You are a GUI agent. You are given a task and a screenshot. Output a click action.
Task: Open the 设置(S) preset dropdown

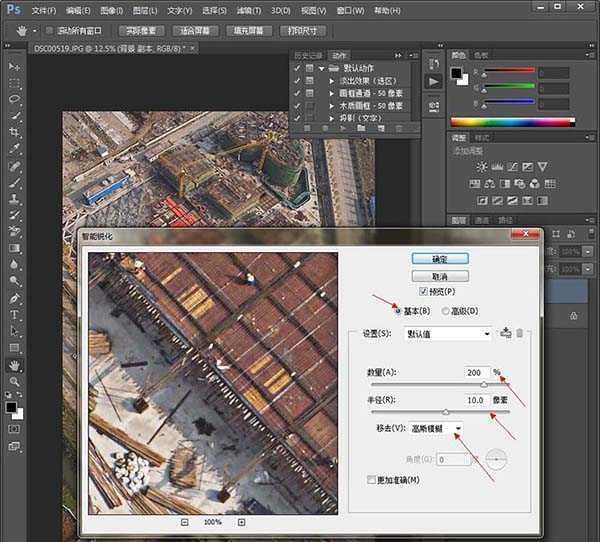[447, 334]
